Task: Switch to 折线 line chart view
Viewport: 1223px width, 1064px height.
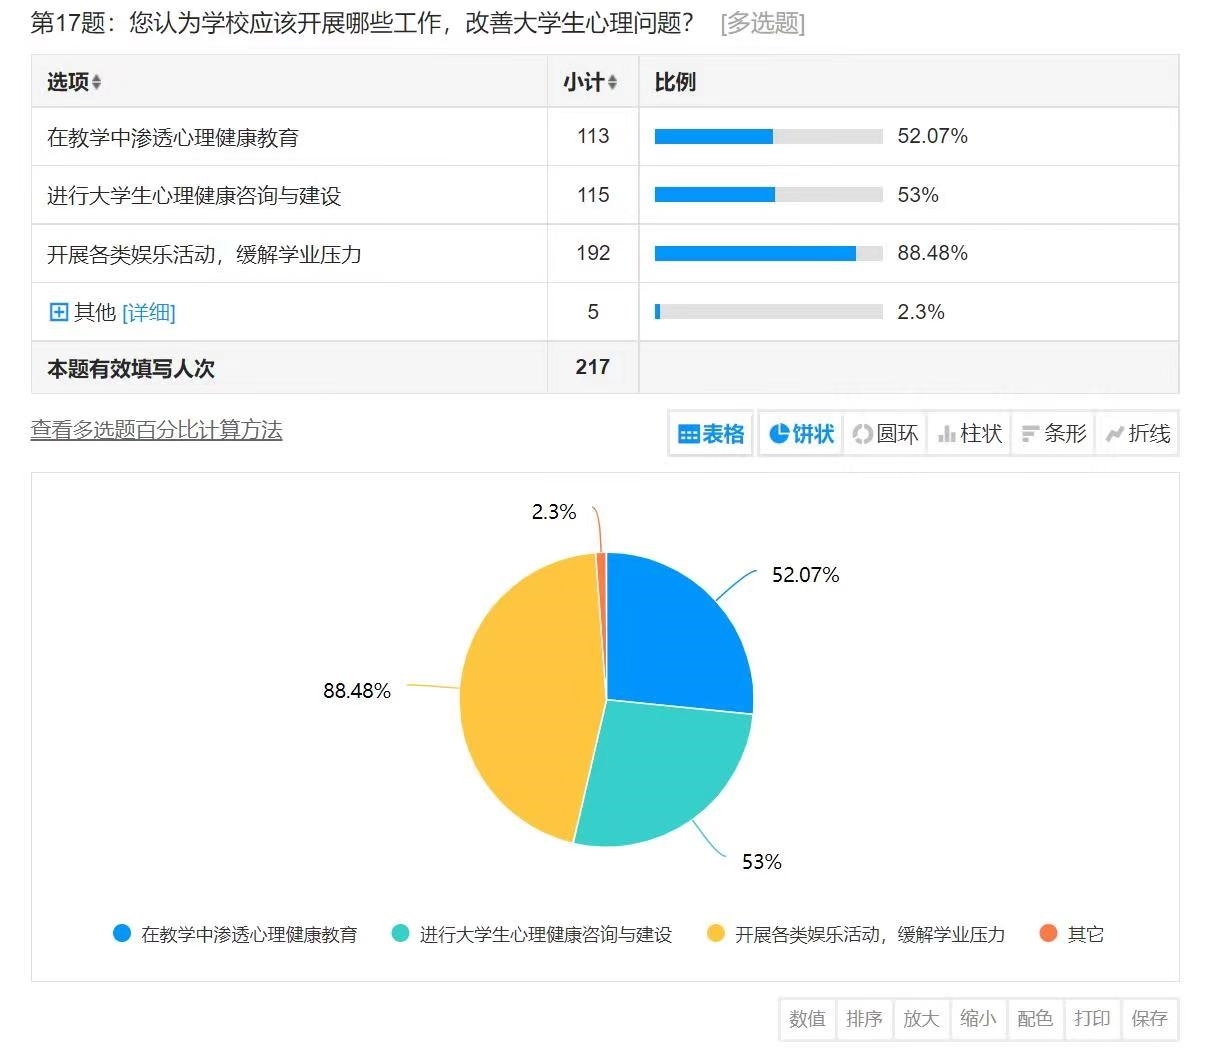Action: click(1137, 434)
